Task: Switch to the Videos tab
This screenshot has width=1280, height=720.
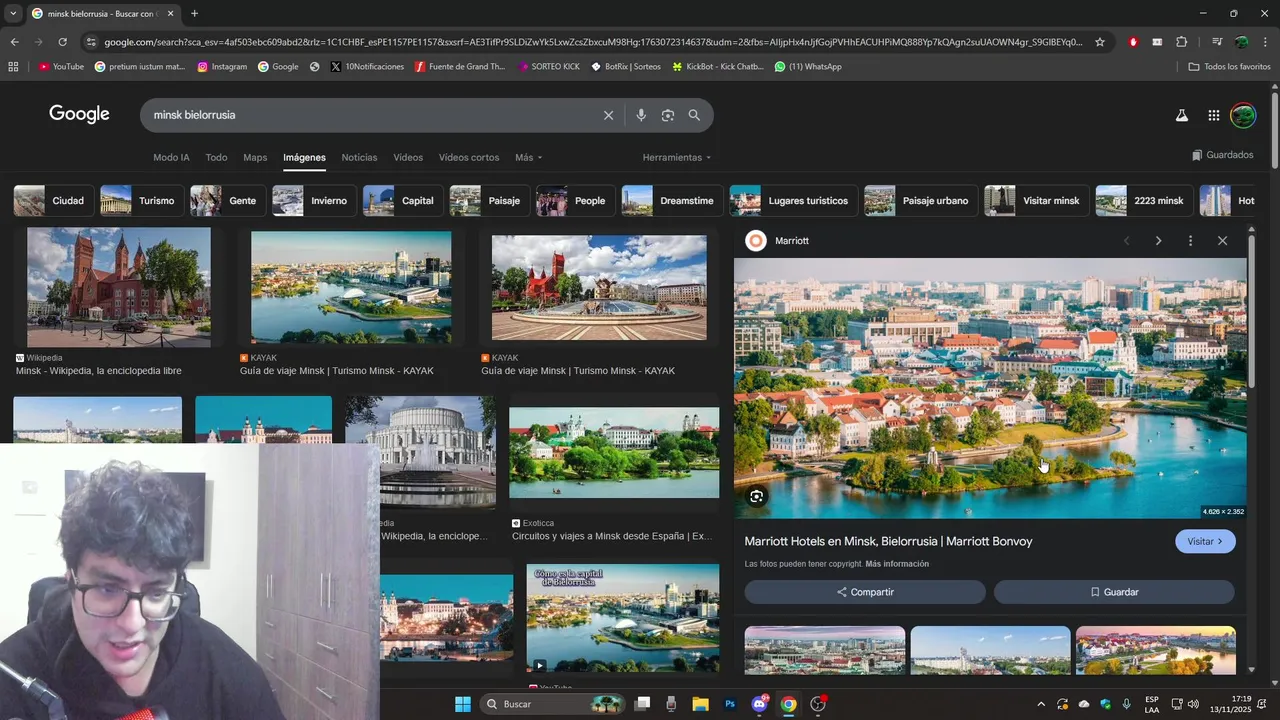Action: (408, 157)
